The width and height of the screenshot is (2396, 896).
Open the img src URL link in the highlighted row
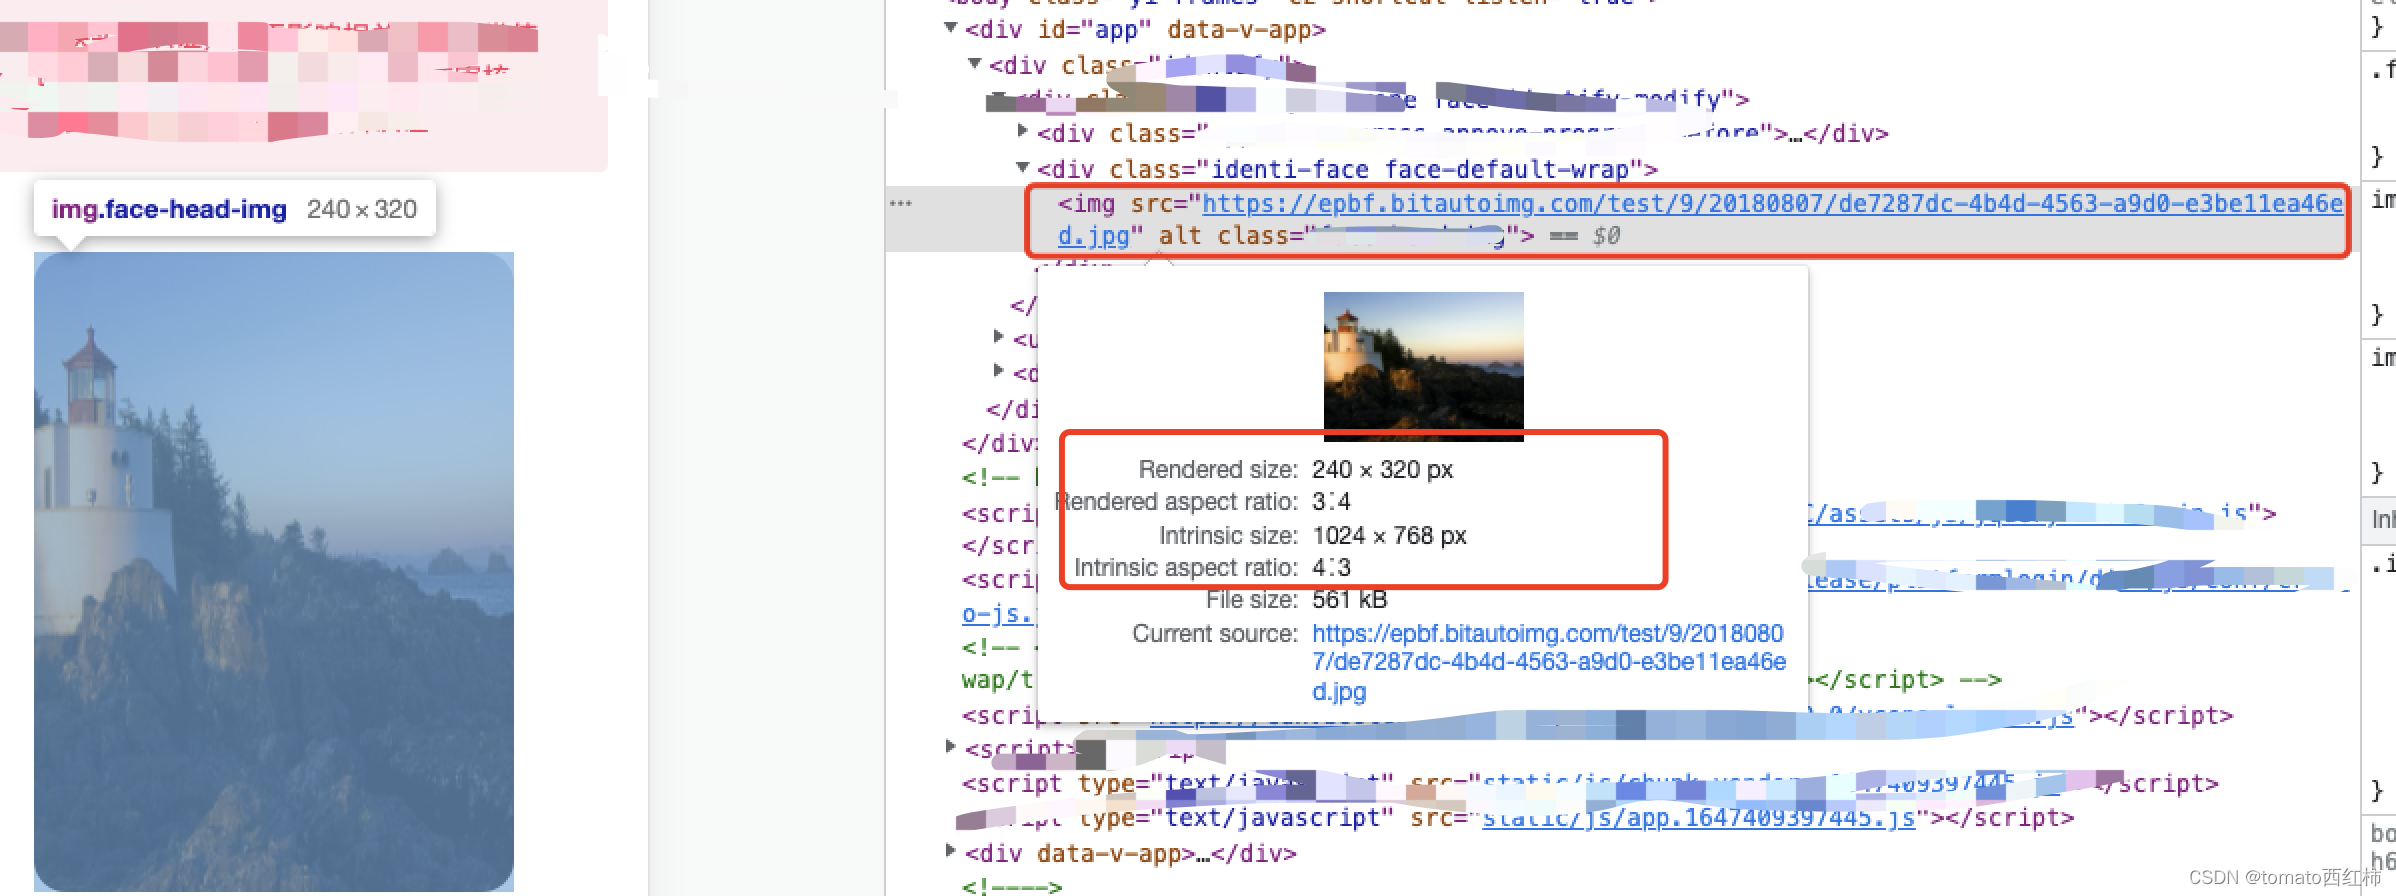coord(1700,219)
